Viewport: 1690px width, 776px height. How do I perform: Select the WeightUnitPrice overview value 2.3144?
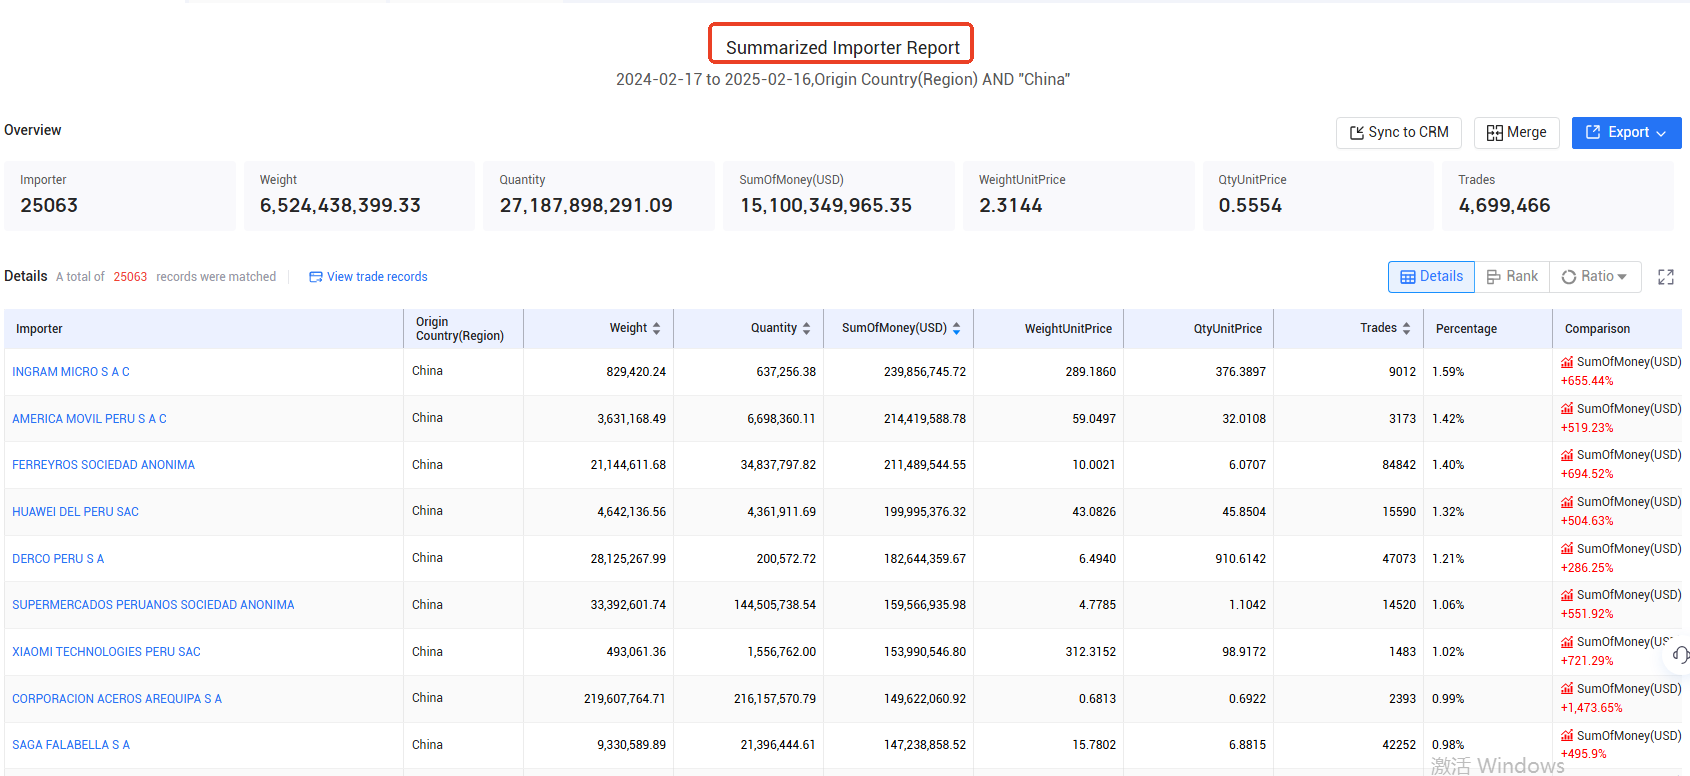[1011, 206]
